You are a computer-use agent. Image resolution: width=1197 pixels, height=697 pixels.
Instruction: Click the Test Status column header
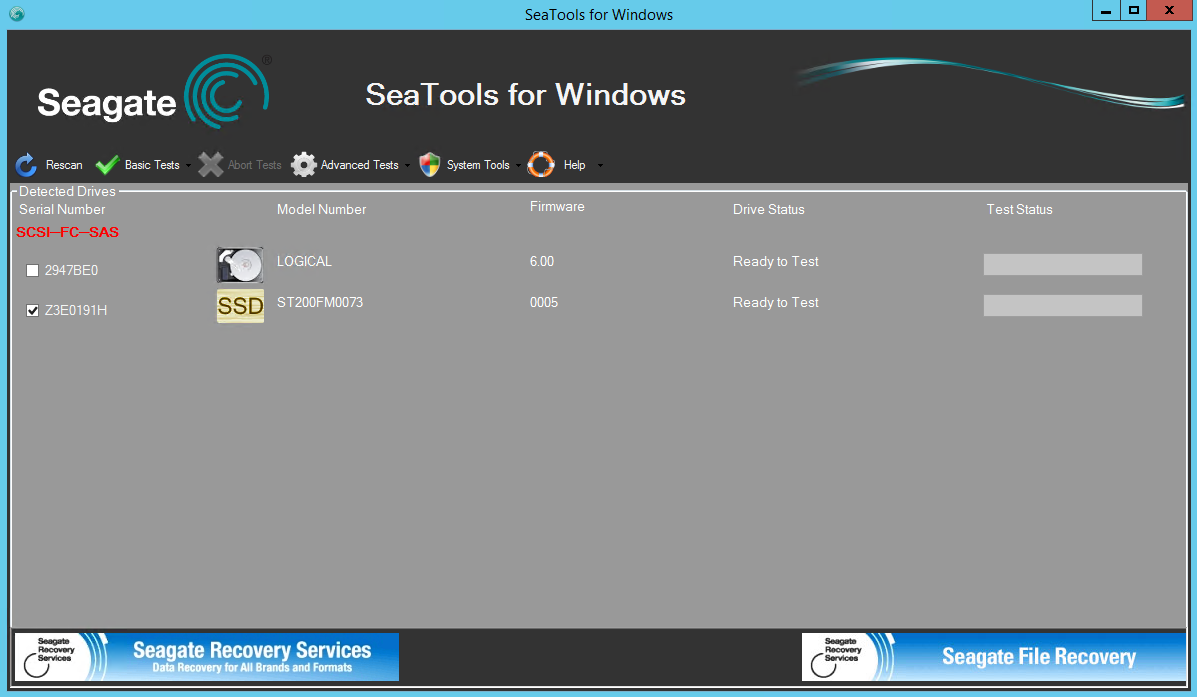coord(1019,209)
